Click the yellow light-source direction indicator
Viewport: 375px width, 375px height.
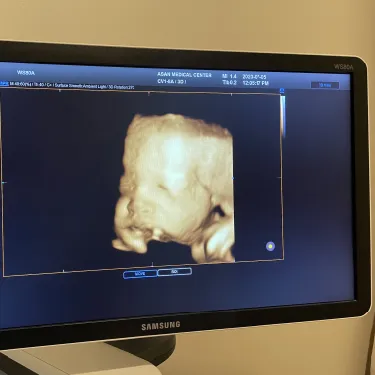pyautogui.click(x=270, y=246)
